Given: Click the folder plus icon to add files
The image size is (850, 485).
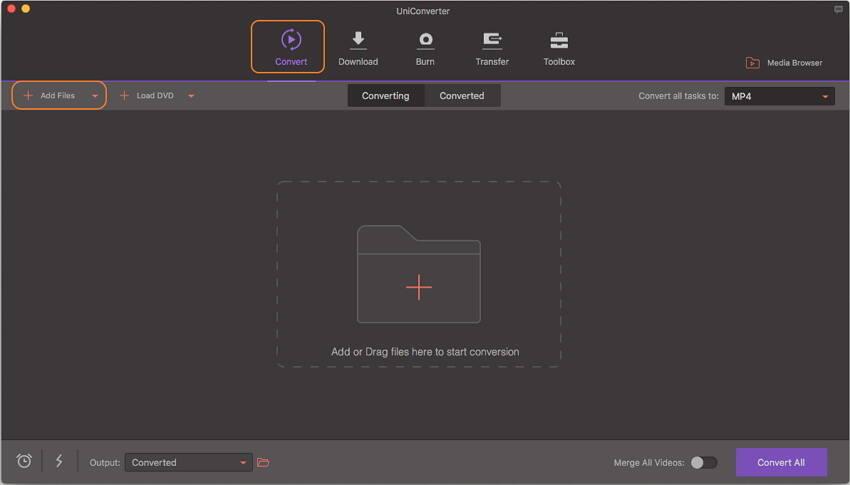Looking at the screenshot, I should (418, 274).
